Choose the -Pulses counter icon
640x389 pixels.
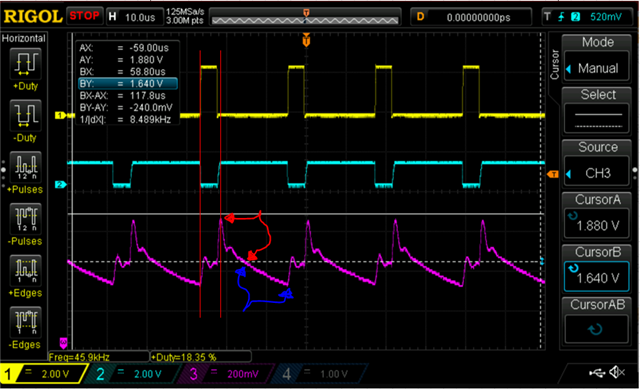[x=25, y=219]
